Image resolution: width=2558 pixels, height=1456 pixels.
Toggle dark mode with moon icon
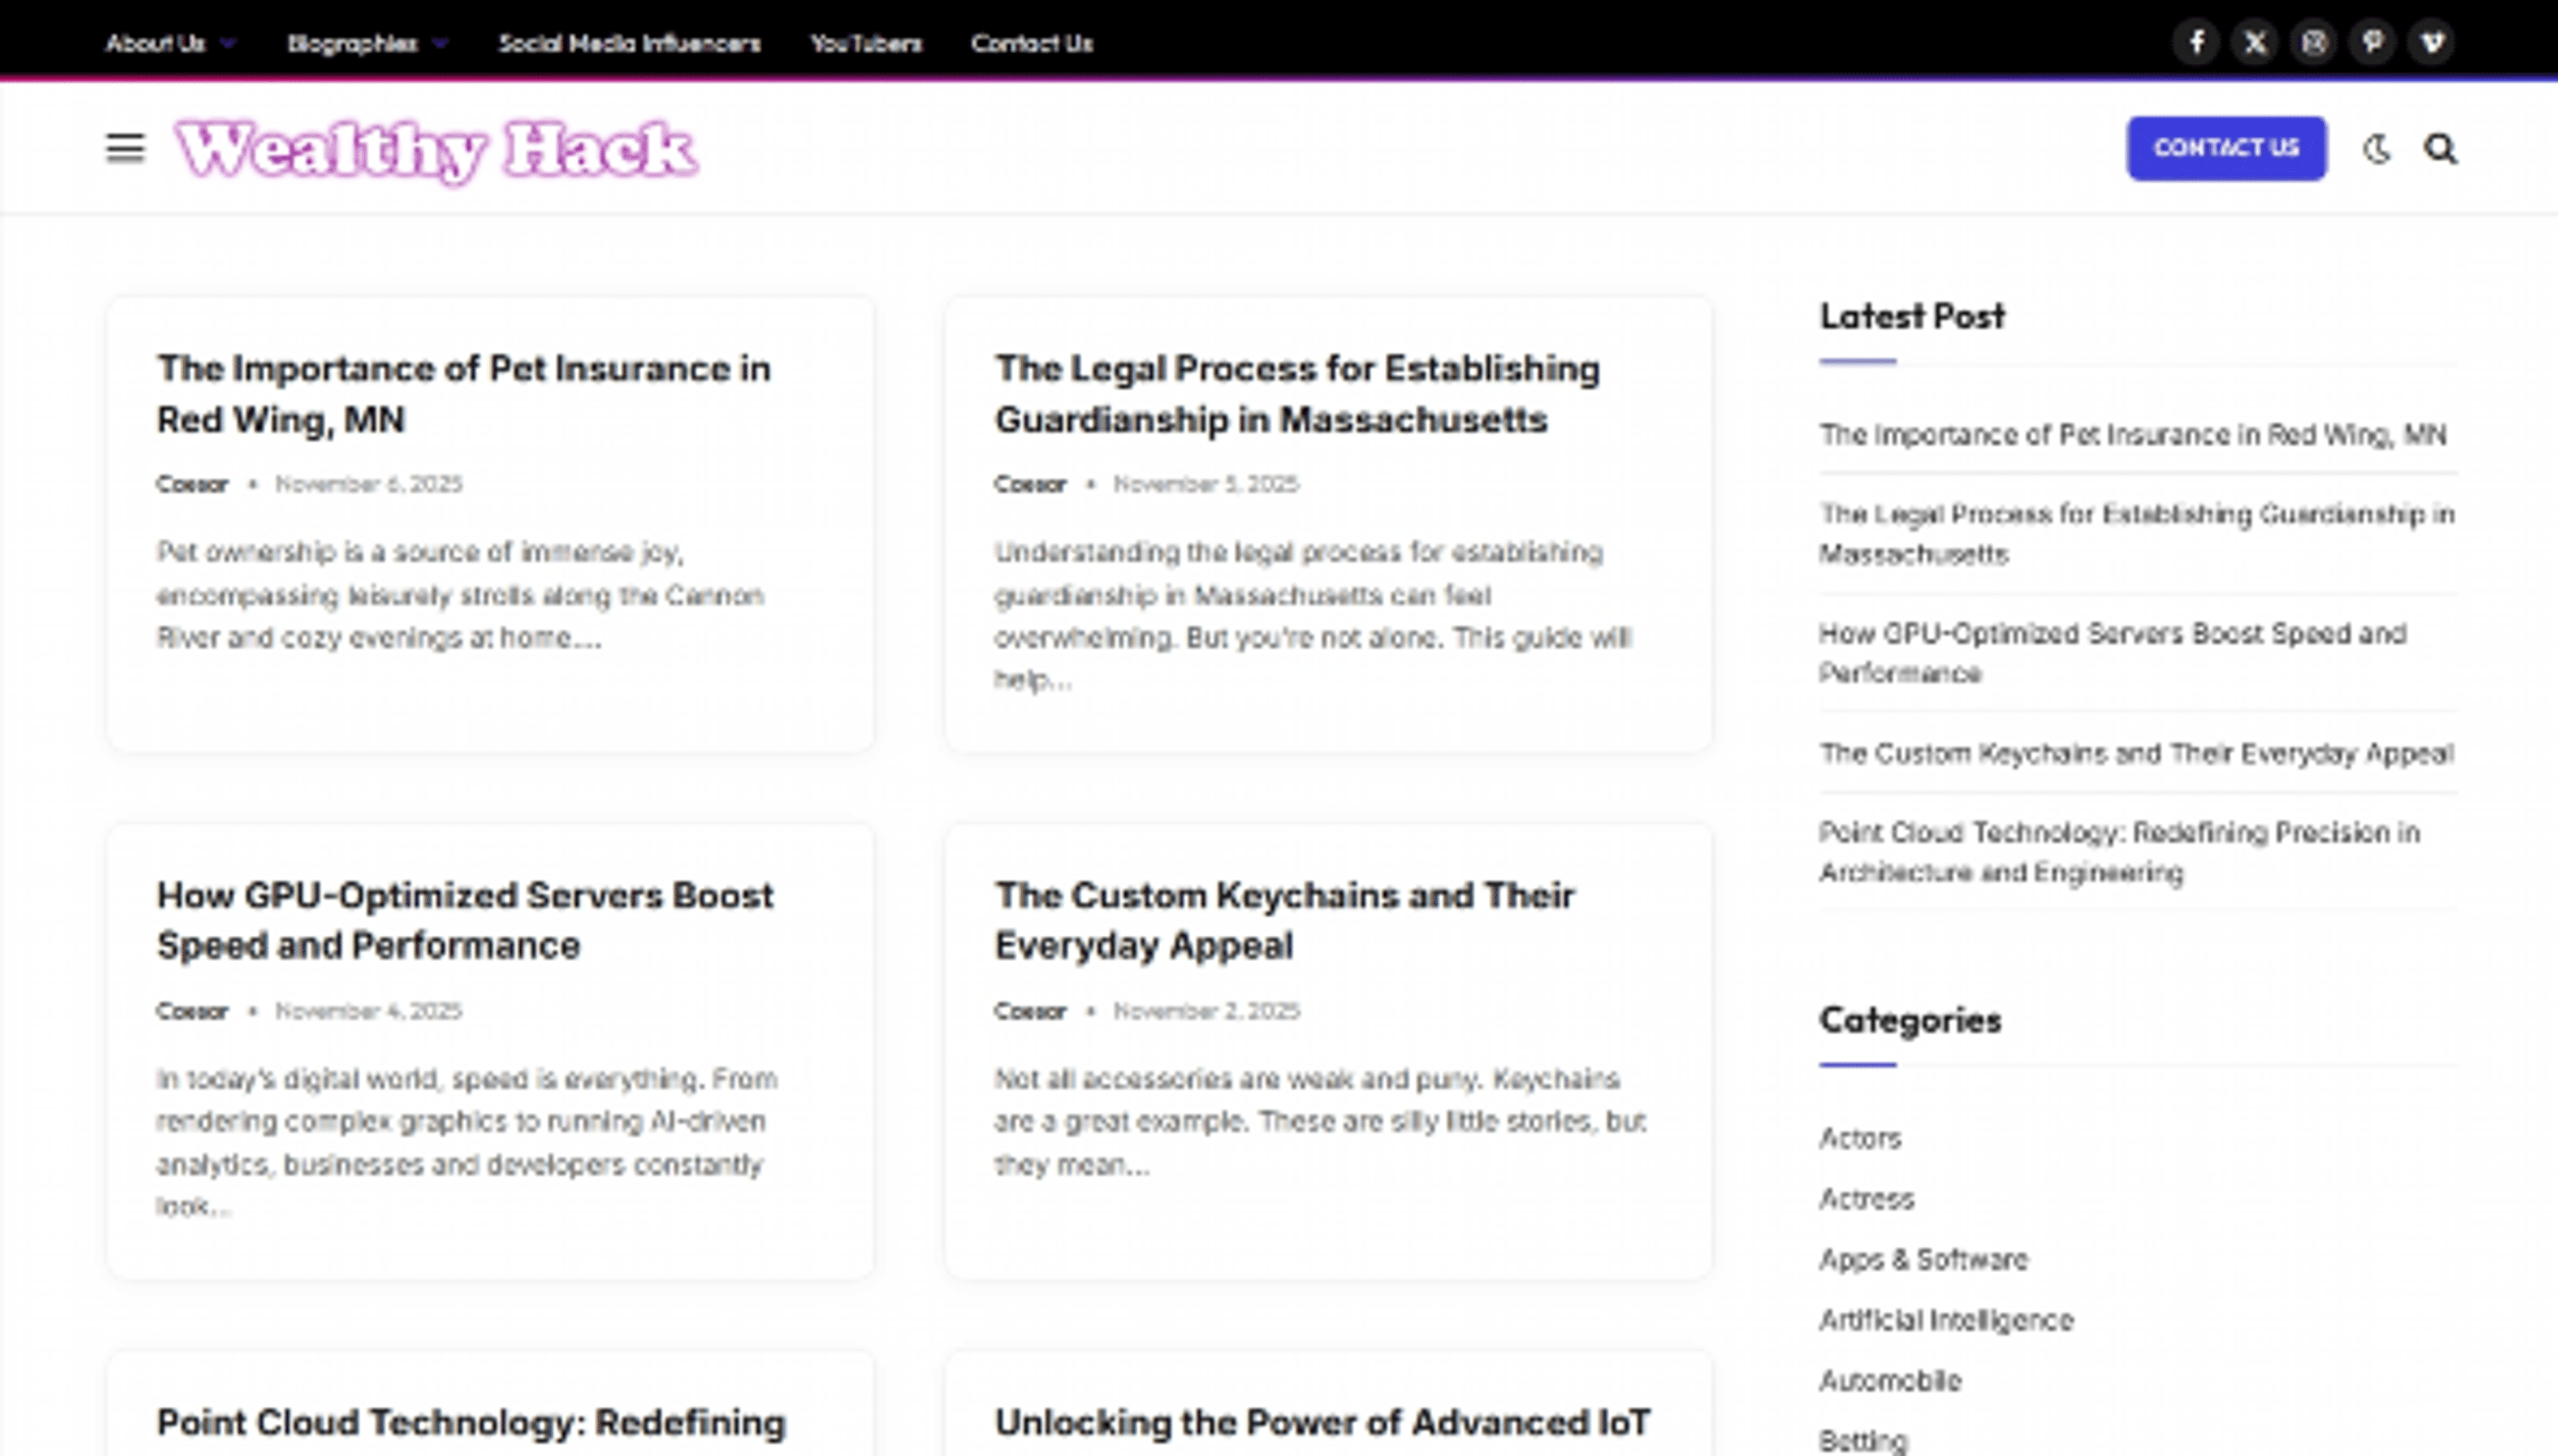[x=2377, y=149]
